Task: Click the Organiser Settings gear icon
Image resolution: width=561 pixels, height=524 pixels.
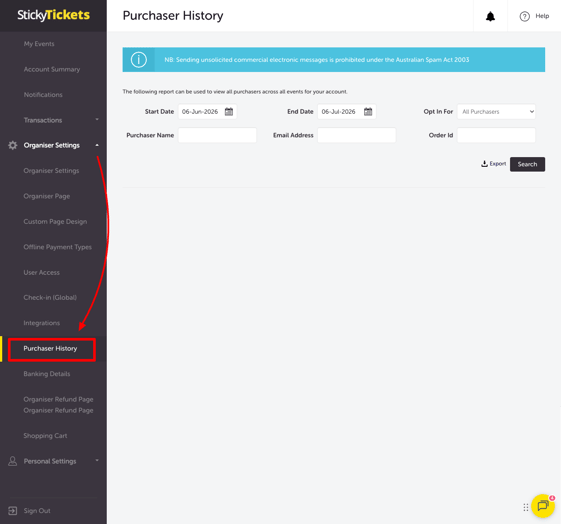Action: 13,145
